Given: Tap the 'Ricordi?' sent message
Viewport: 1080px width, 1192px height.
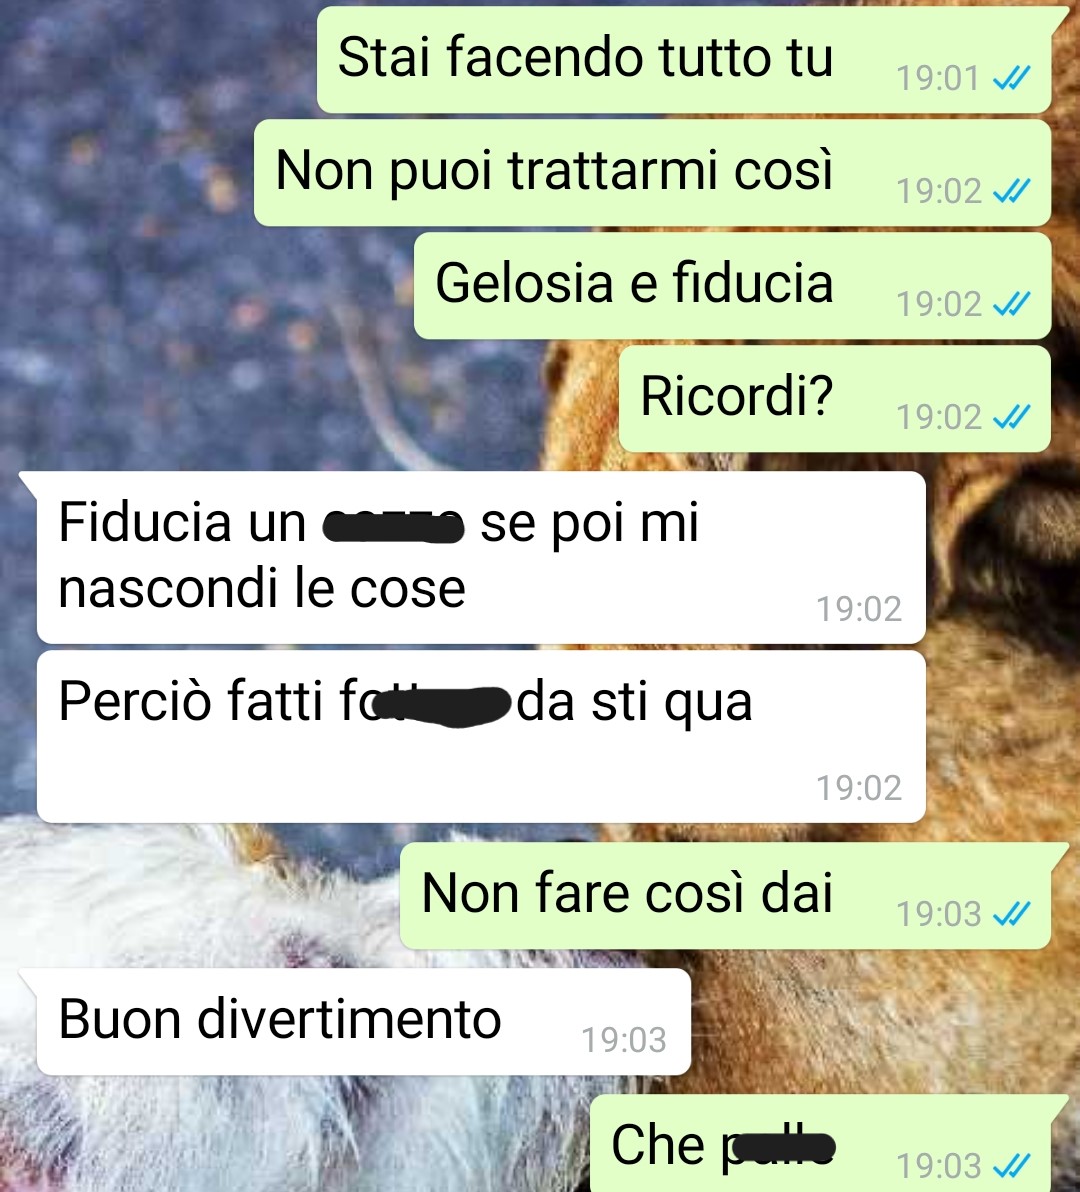Looking at the screenshot, I should pos(835,399).
